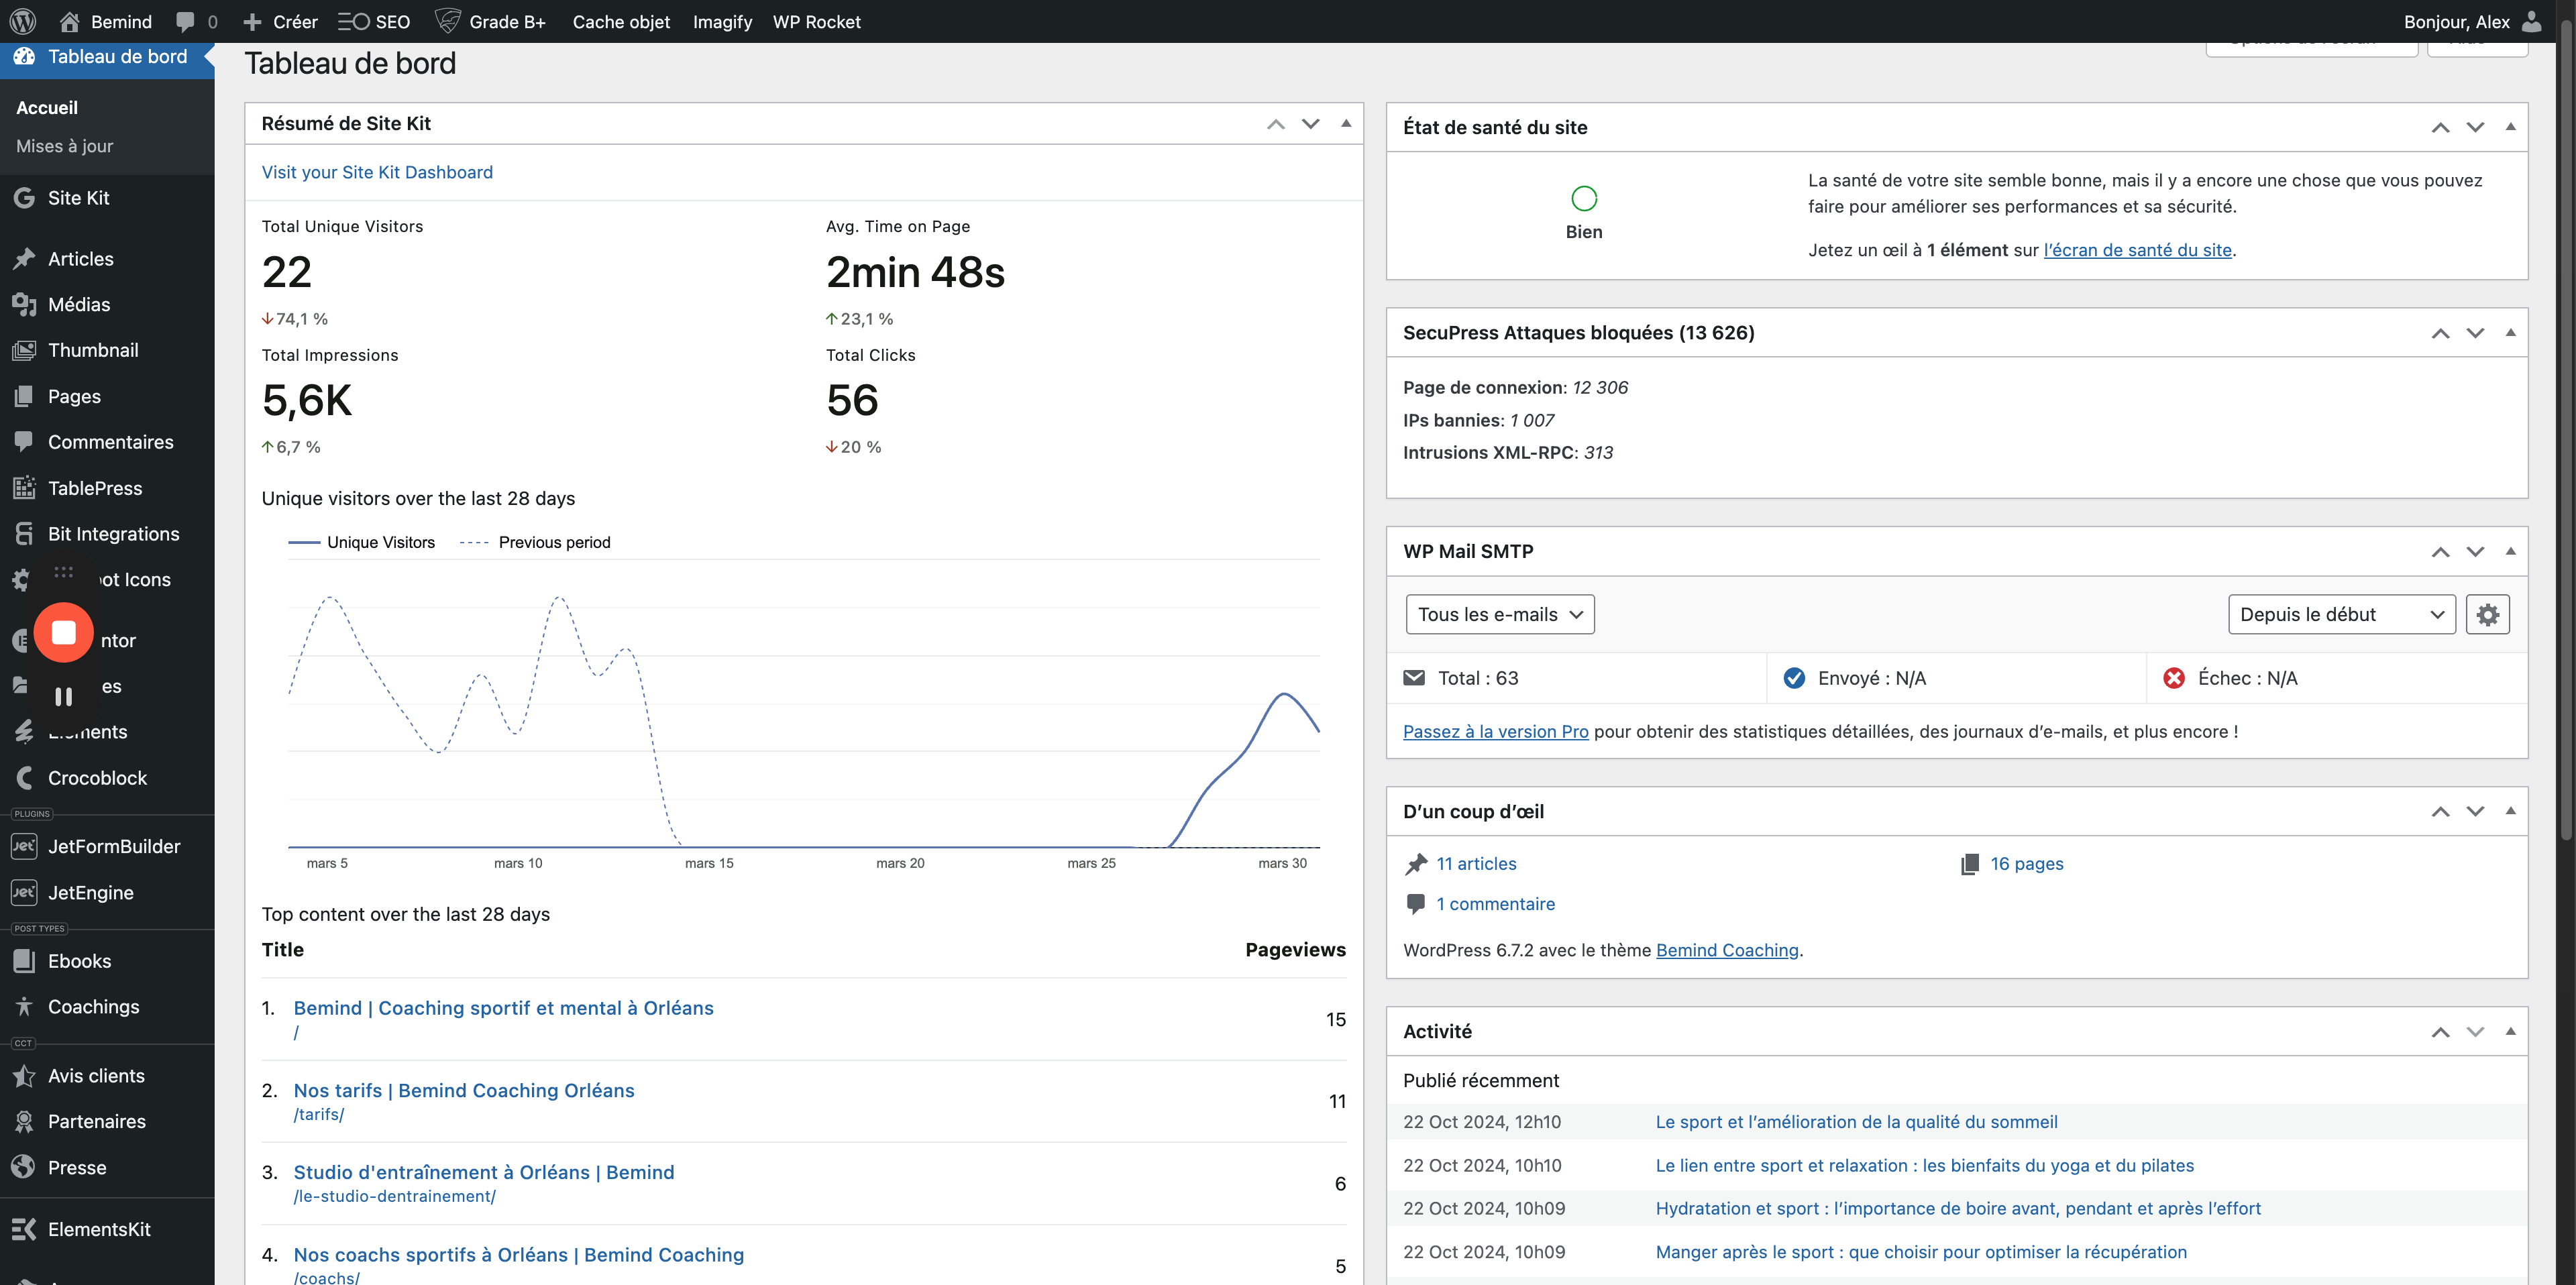This screenshot has height=1285, width=2576.
Task: Click the Bit Integrations icon
Action: 24,534
